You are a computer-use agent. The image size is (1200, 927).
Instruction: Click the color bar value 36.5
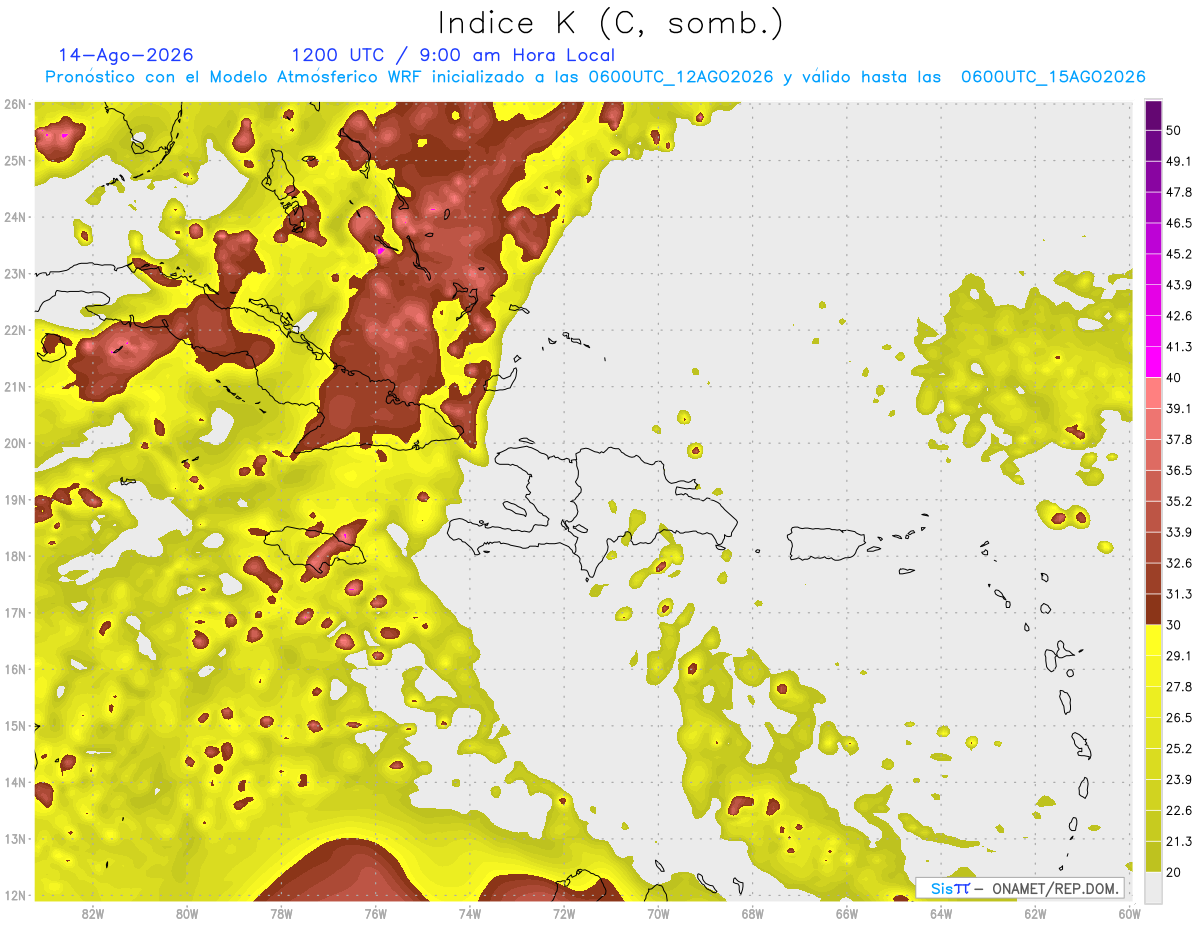coord(1179,470)
